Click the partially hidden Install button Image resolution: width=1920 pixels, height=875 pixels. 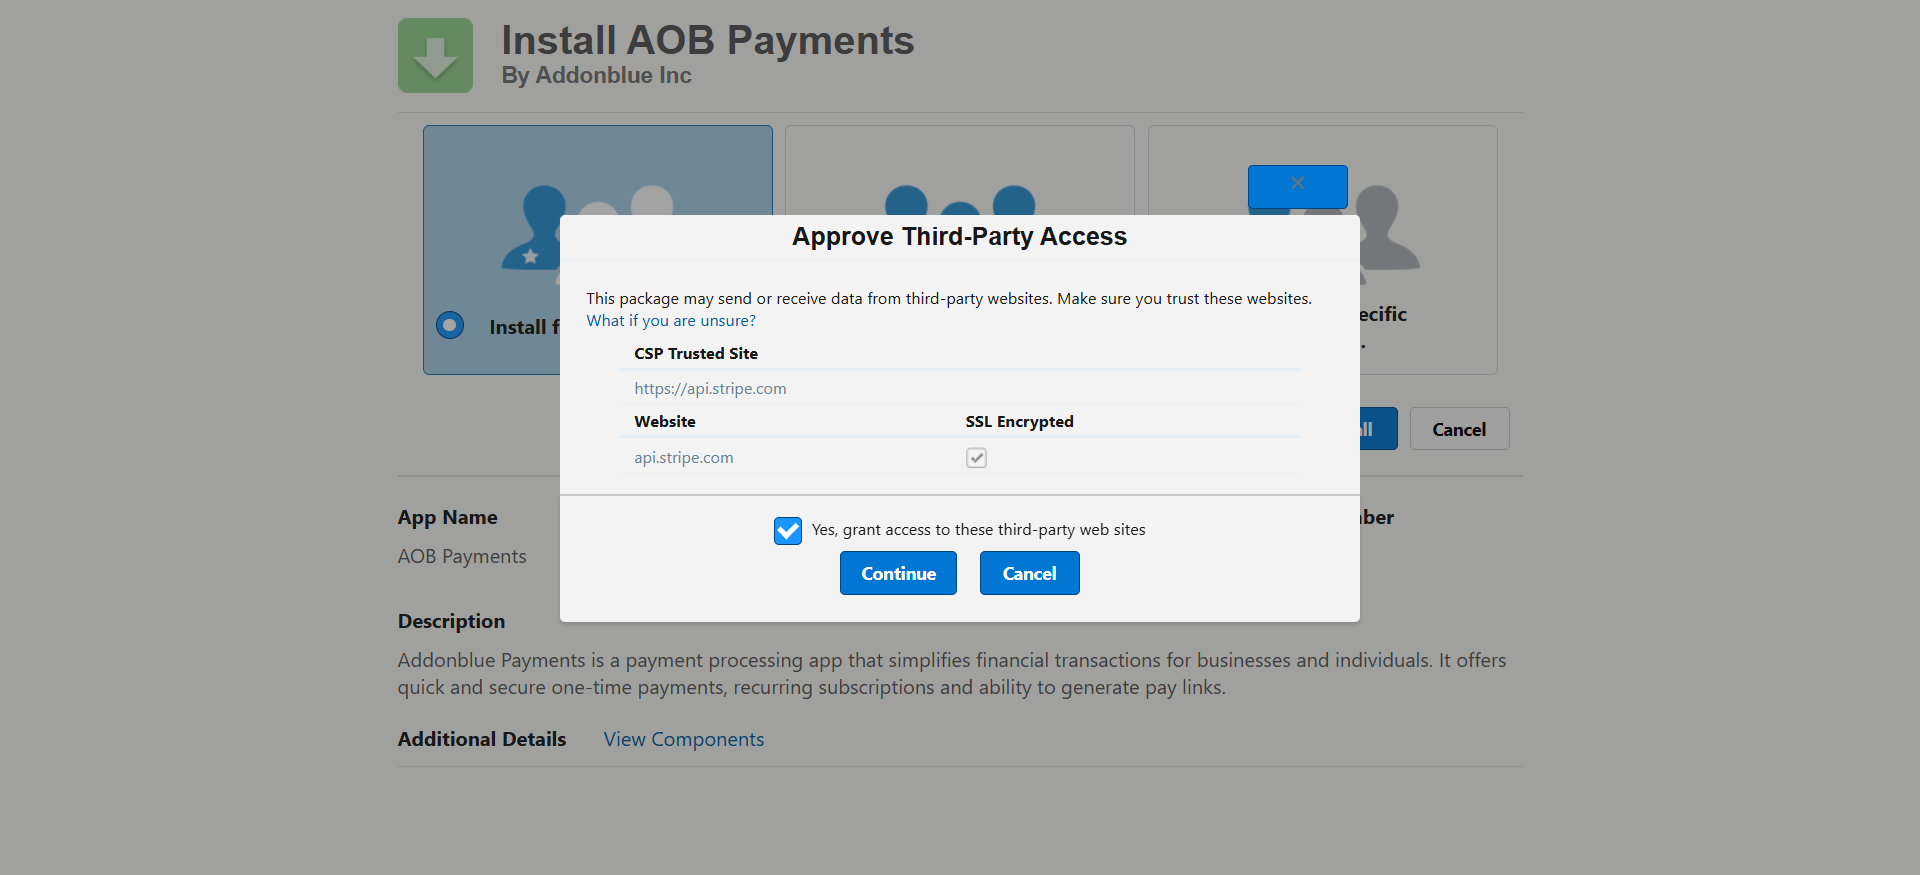point(1378,429)
